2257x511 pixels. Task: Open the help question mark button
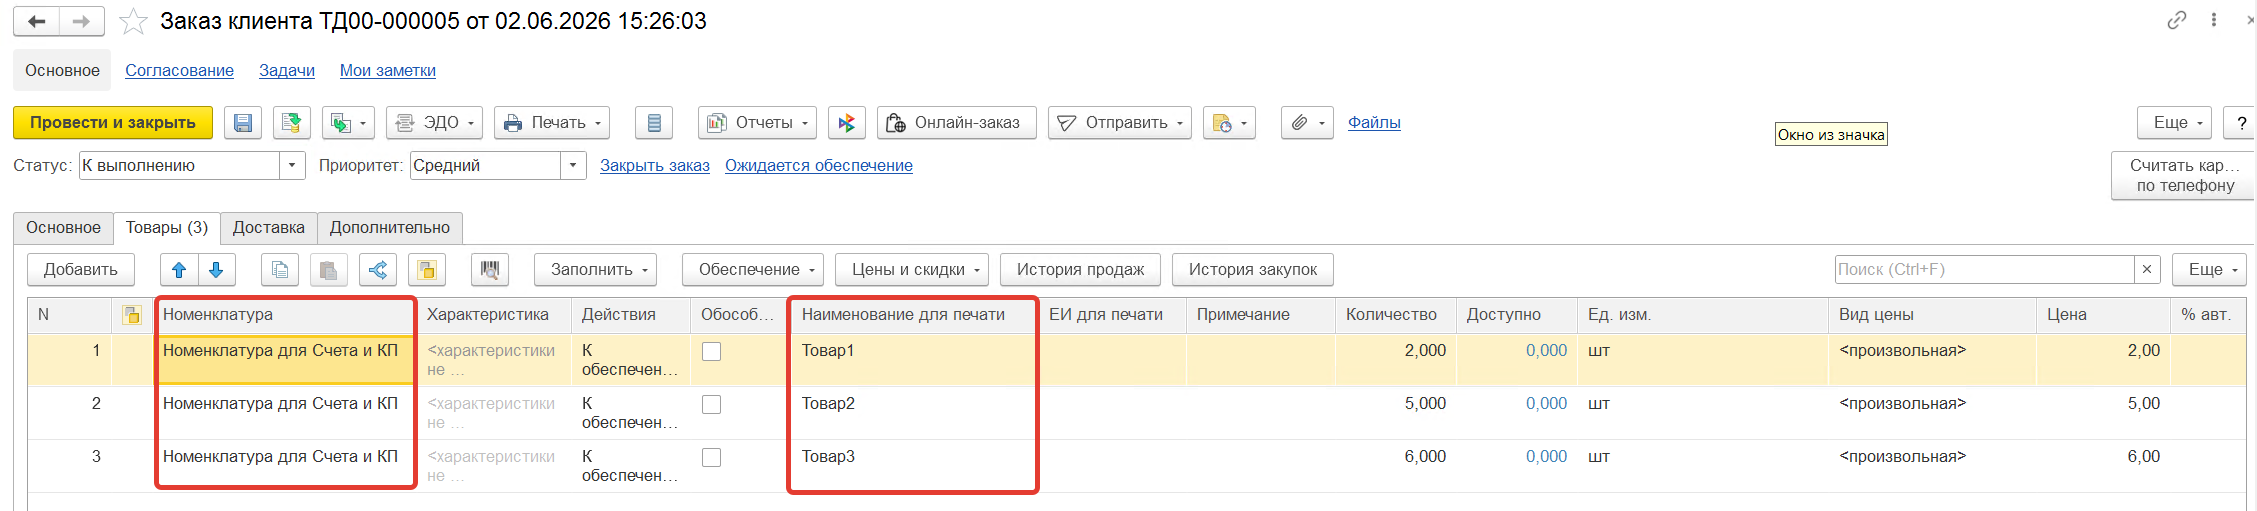click(2241, 123)
